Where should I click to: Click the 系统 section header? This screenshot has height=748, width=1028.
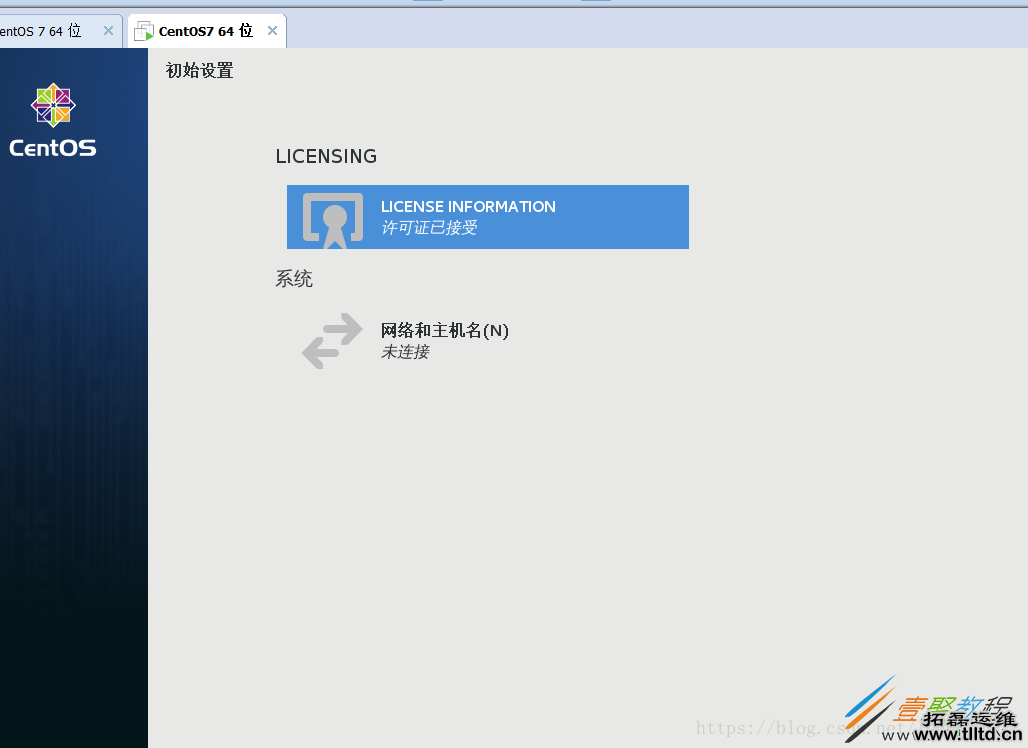pyautogui.click(x=294, y=279)
